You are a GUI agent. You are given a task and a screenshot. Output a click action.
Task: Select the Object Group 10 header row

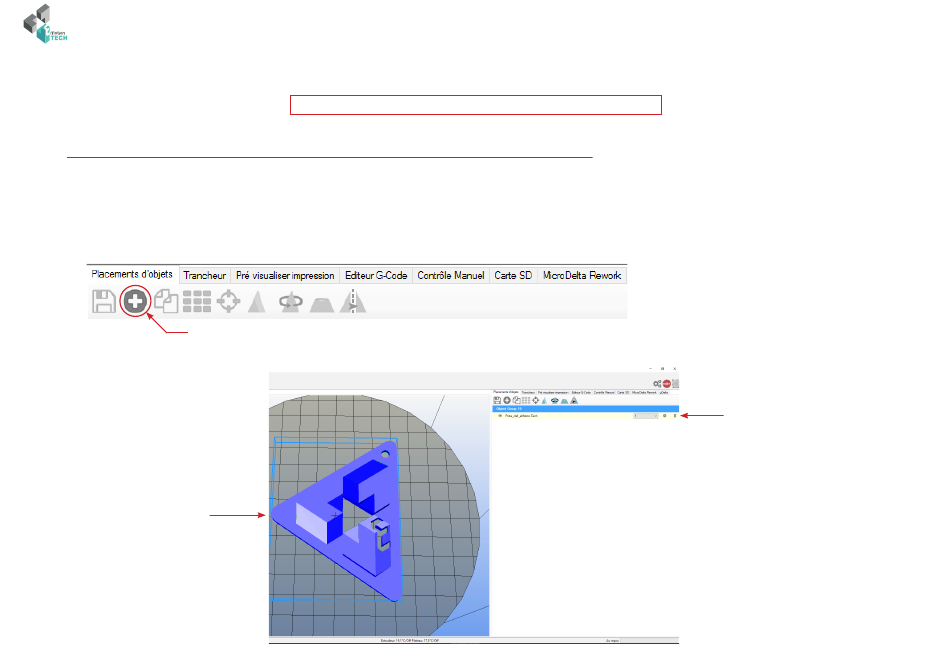click(585, 408)
